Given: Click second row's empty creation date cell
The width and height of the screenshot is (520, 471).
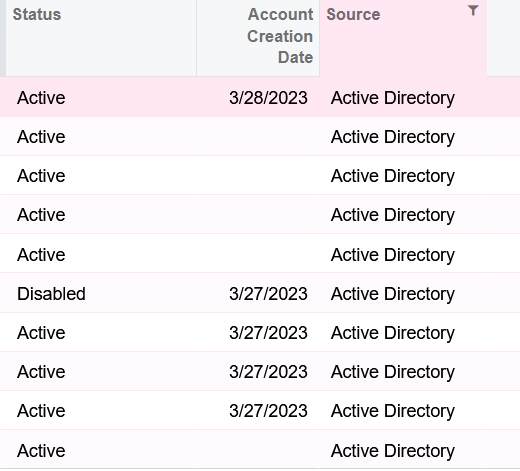Looking at the screenshot, I should tap(258, 137).
